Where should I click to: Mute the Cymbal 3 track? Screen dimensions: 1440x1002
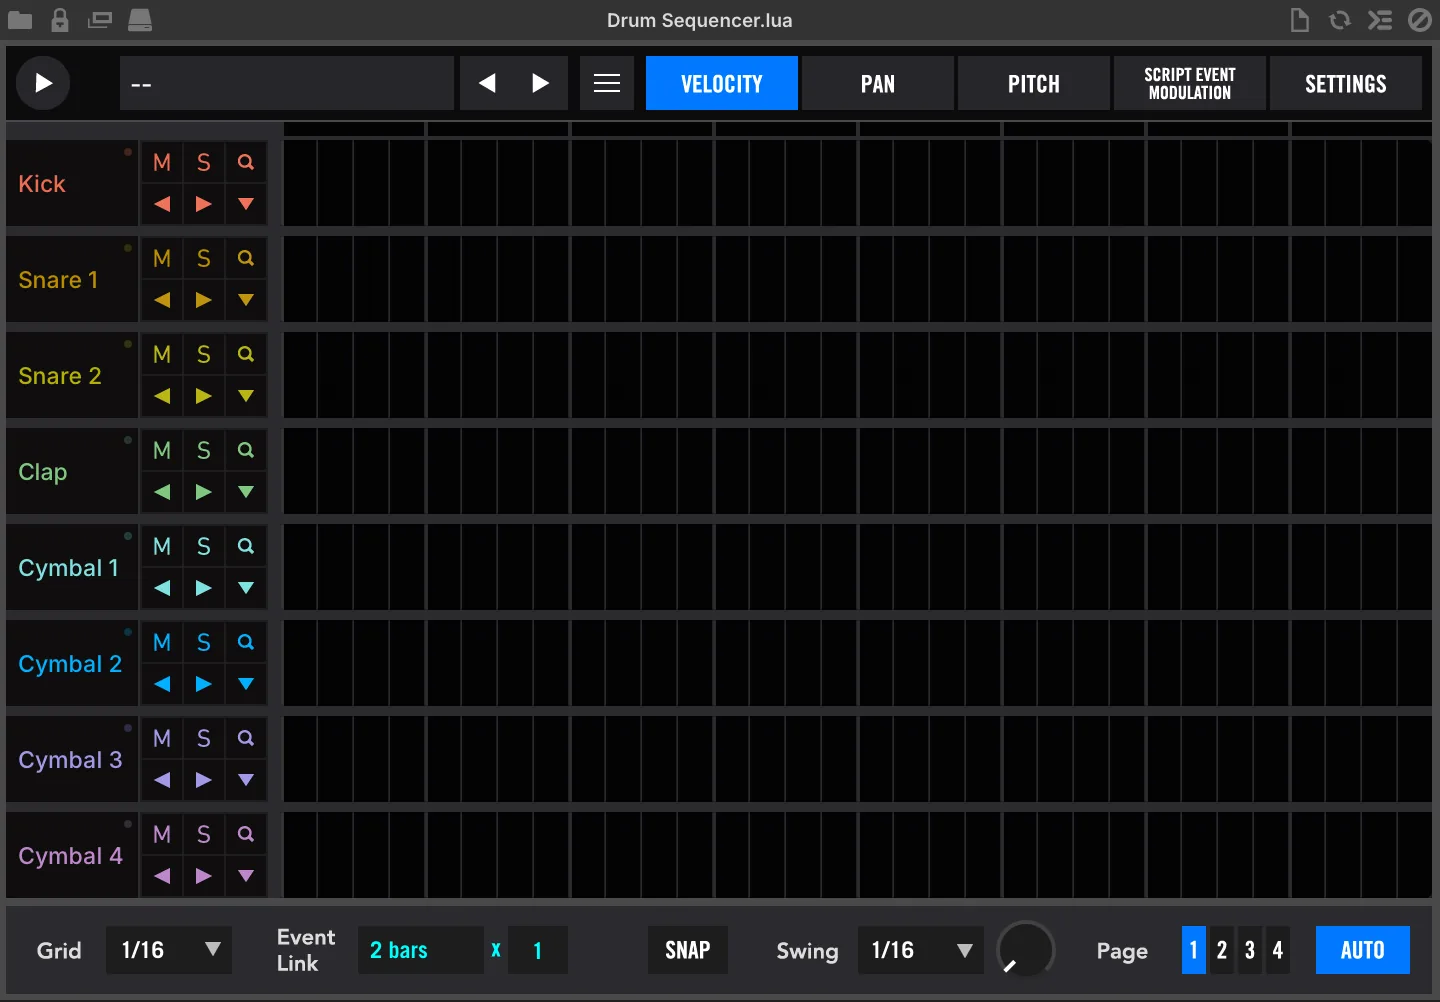click(x=162, y=738)
